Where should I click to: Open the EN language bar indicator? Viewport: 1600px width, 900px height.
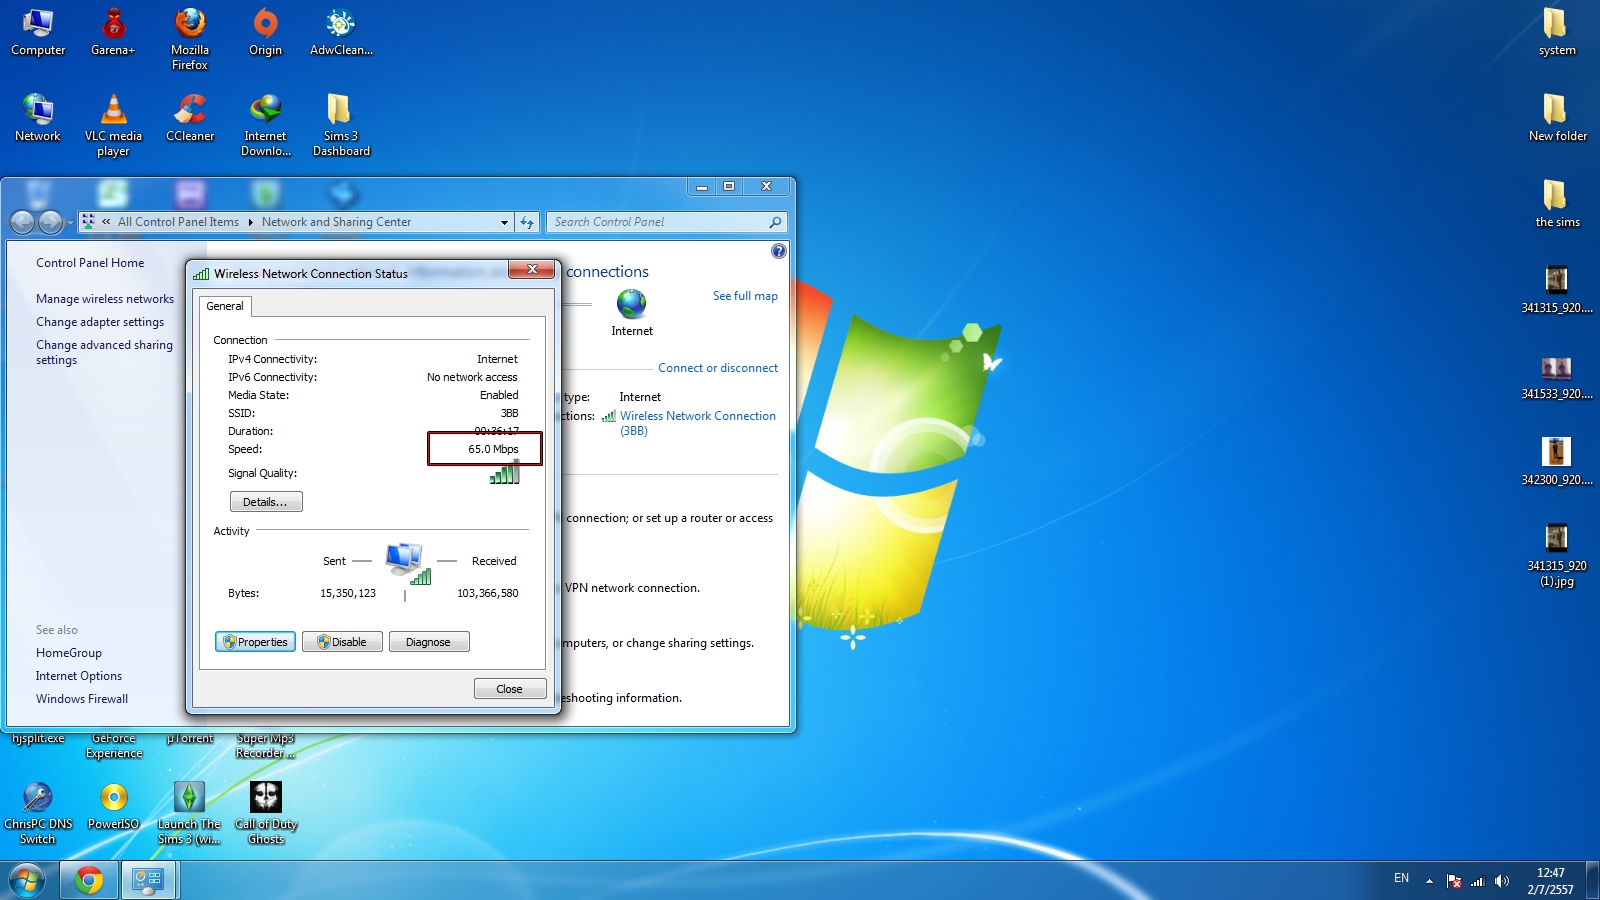[1401, 878]
